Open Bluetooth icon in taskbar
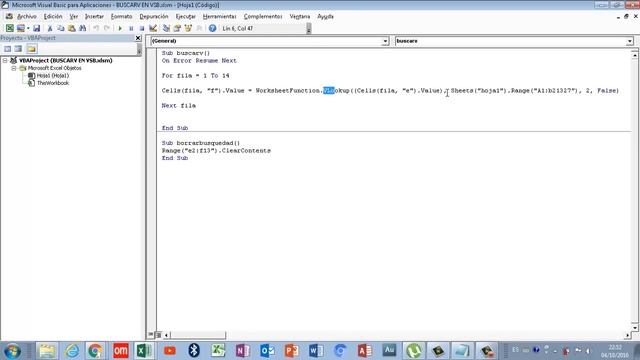Screen dimensions: 640x360 194,351
